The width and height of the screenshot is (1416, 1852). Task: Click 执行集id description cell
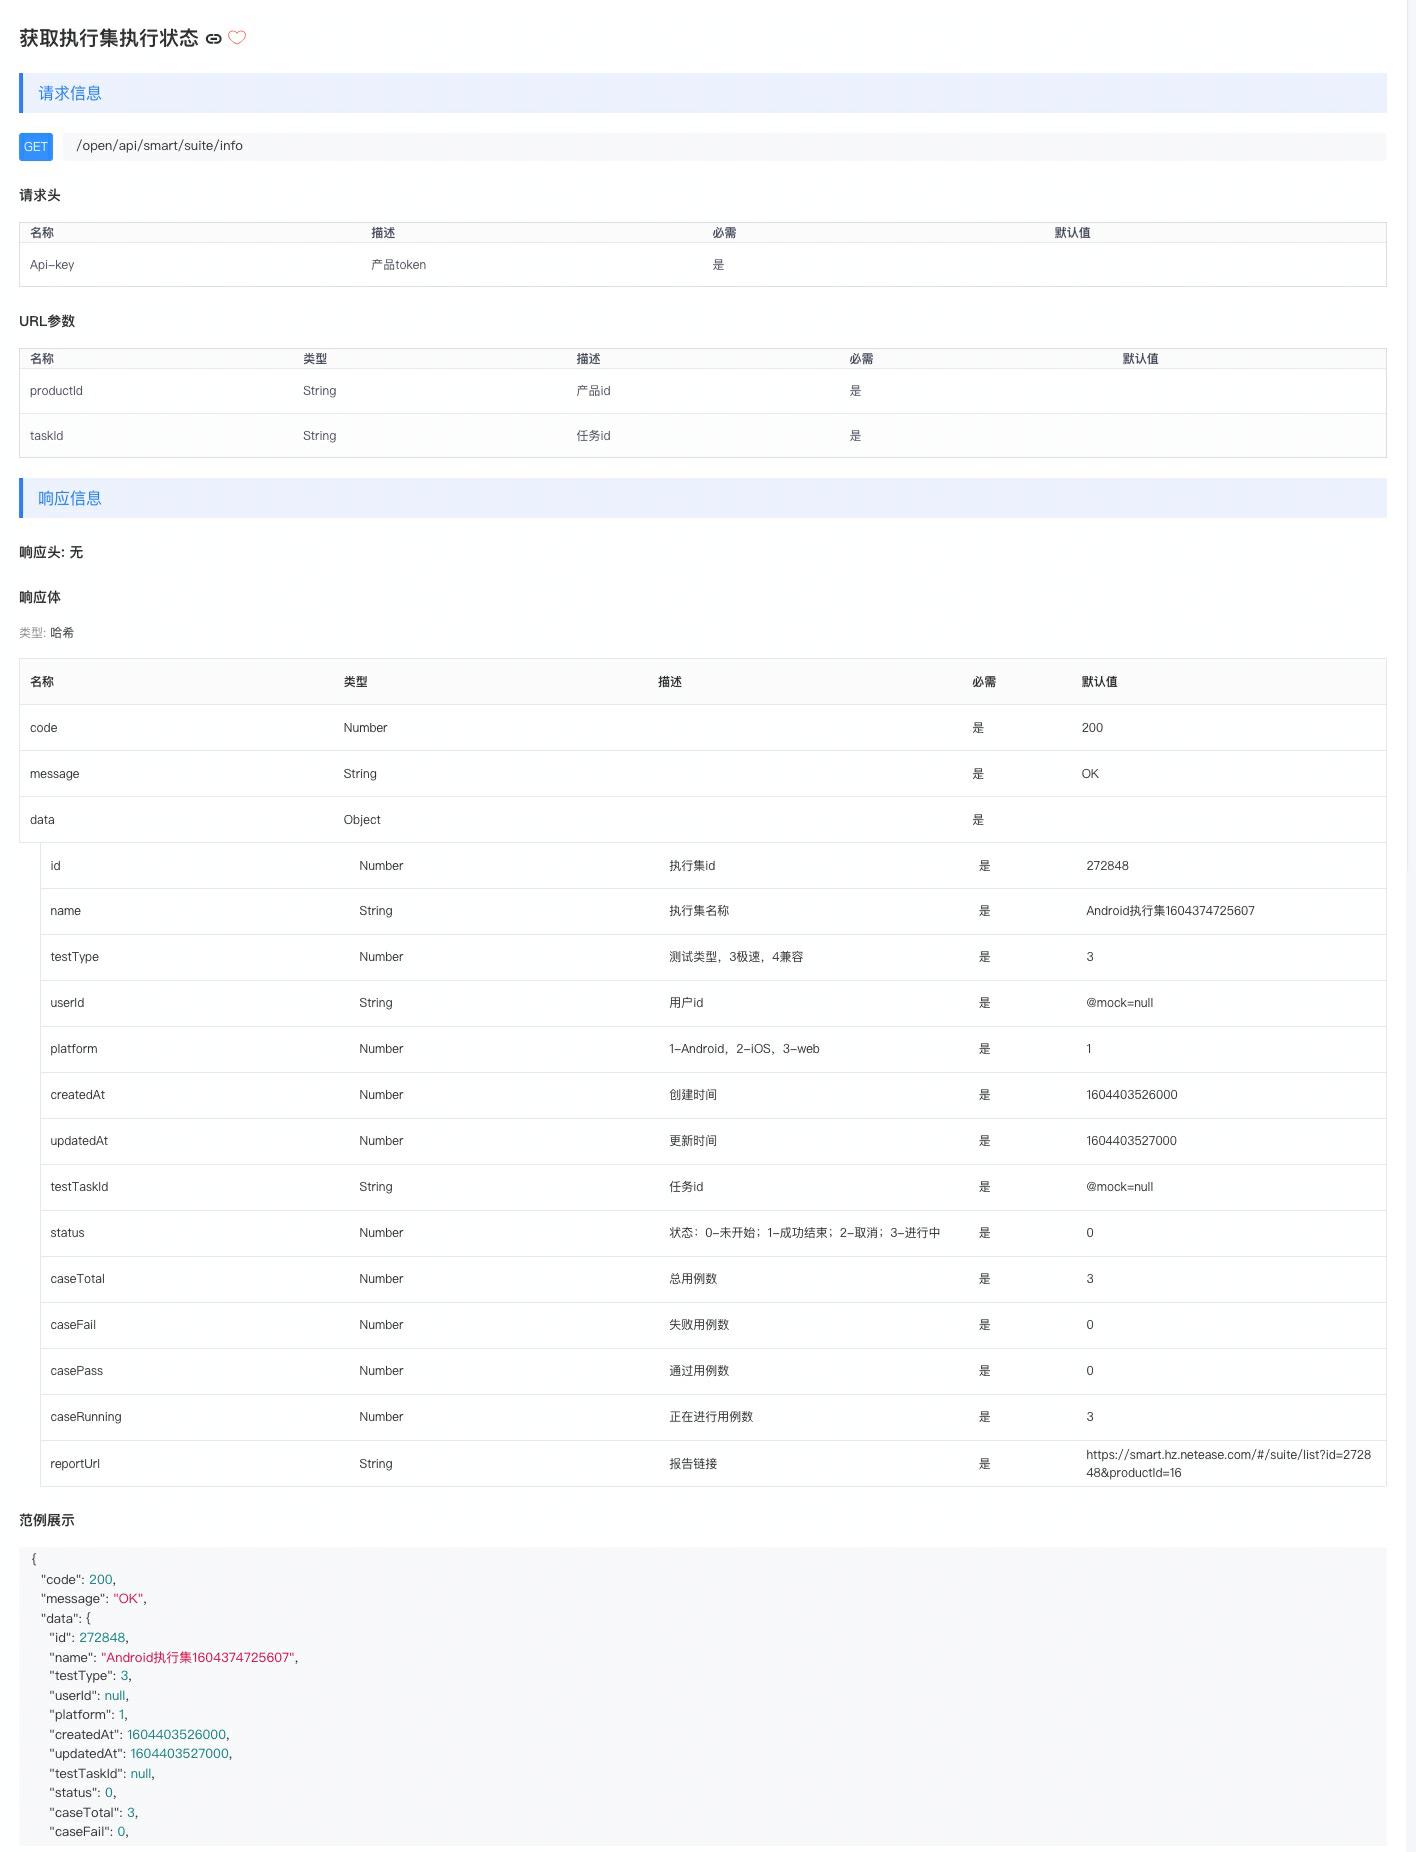pyautogui.click(x=692, y=866)
